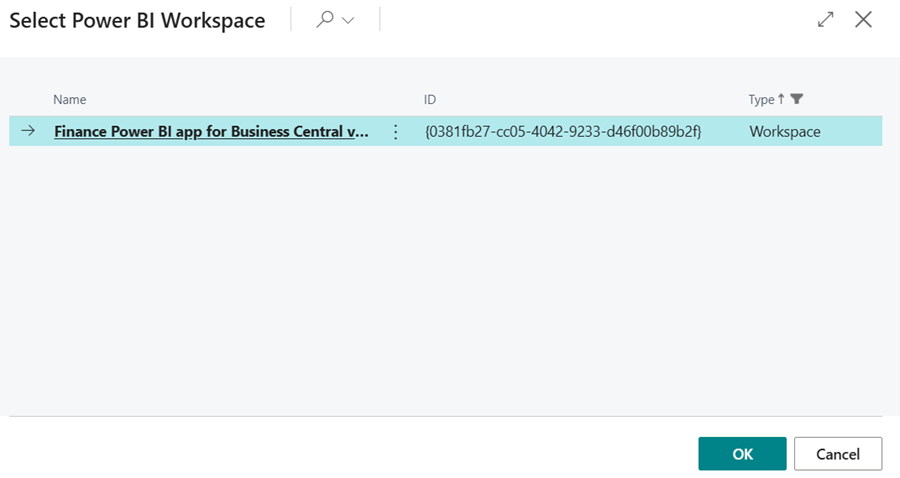Click the ascending sort arrow on Type
This screenshot has width=900, height=478.
(x=782, y=99)
